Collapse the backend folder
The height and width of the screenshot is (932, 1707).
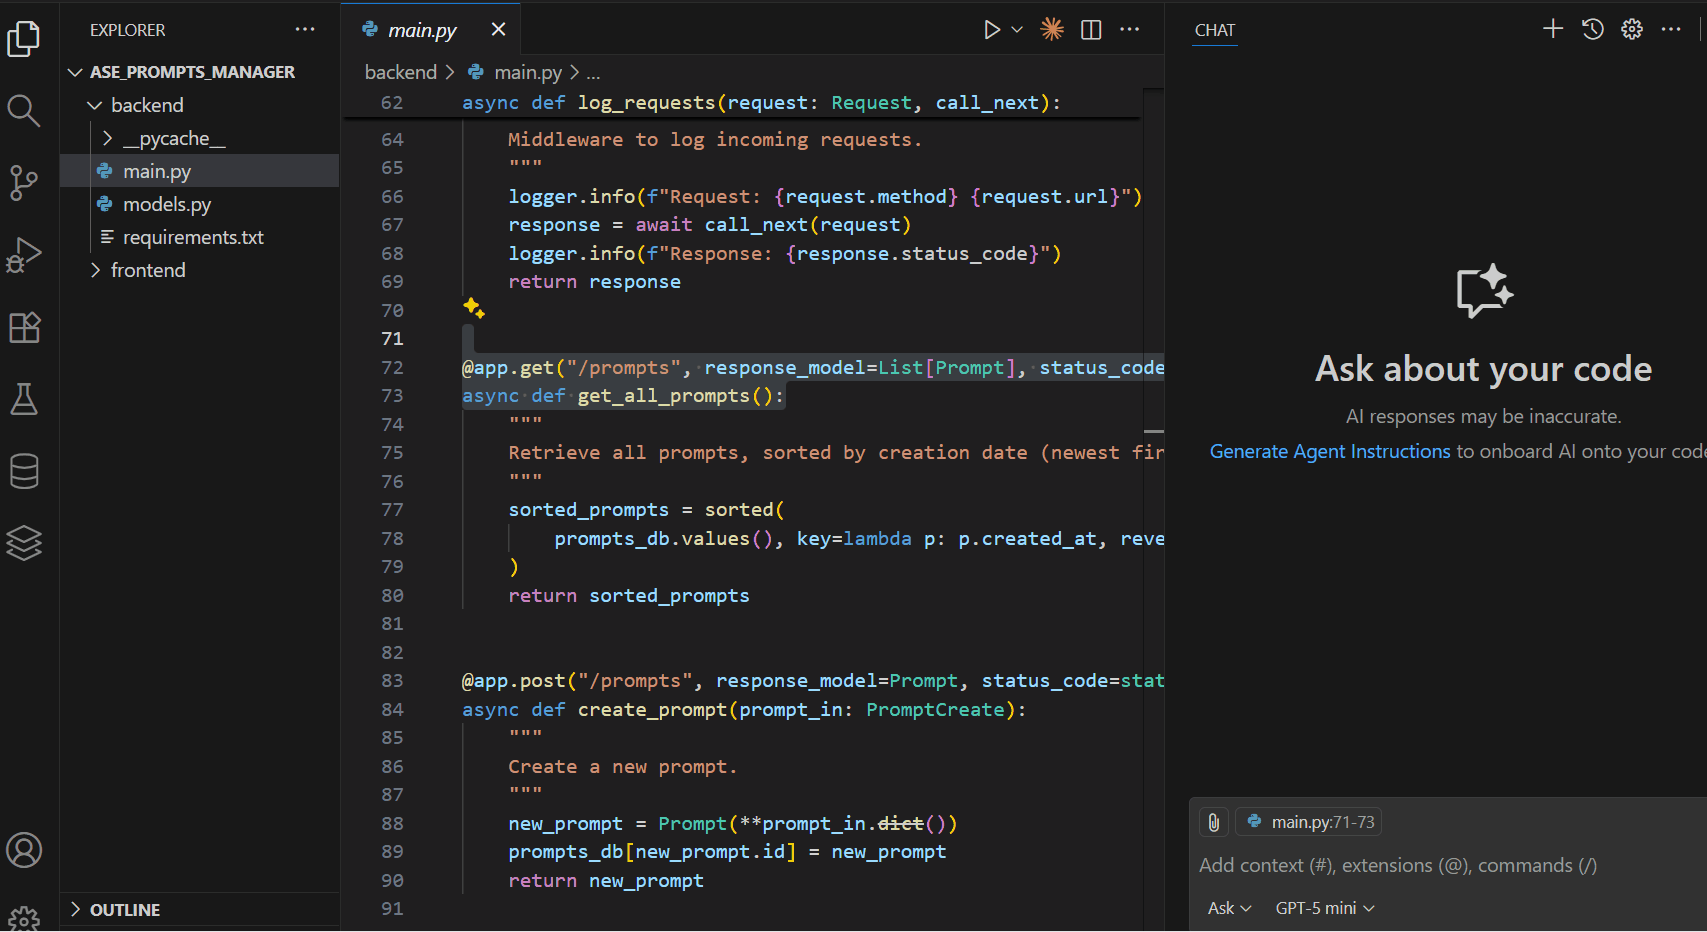tap(147, 105)
